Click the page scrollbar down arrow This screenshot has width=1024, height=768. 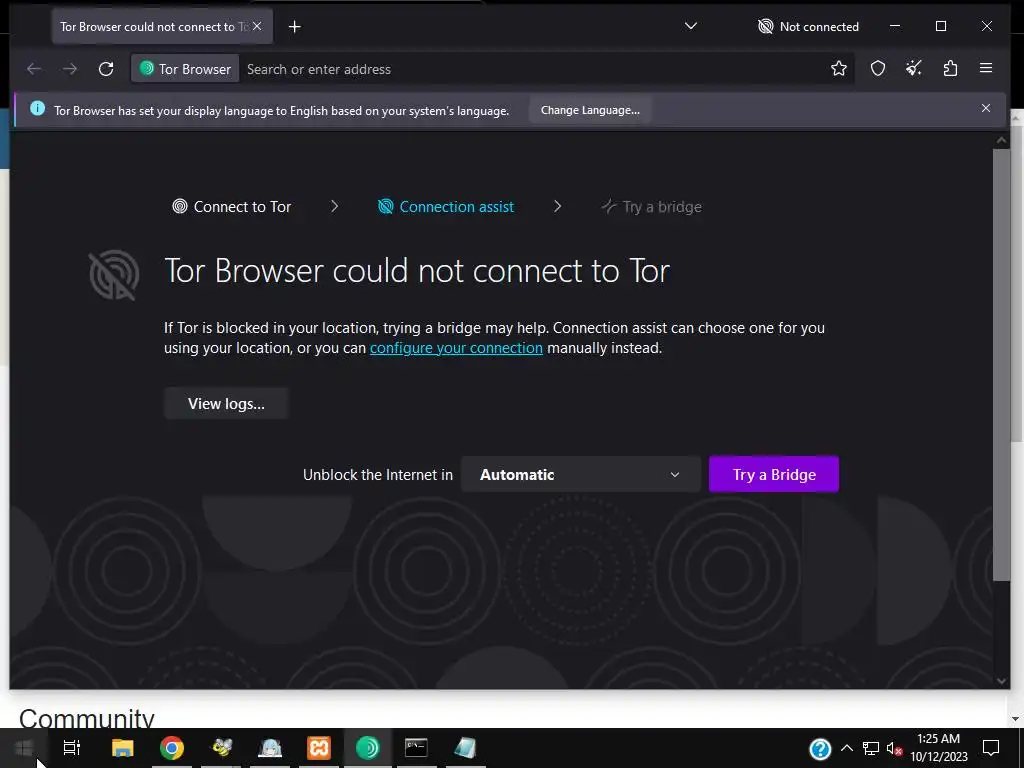pyautogui.click(x=1001, y=681)
